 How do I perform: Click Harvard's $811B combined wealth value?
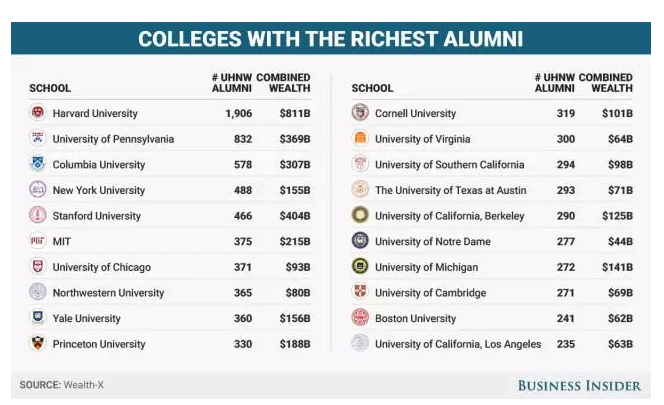pyautogui.click(x=295, y=114)
